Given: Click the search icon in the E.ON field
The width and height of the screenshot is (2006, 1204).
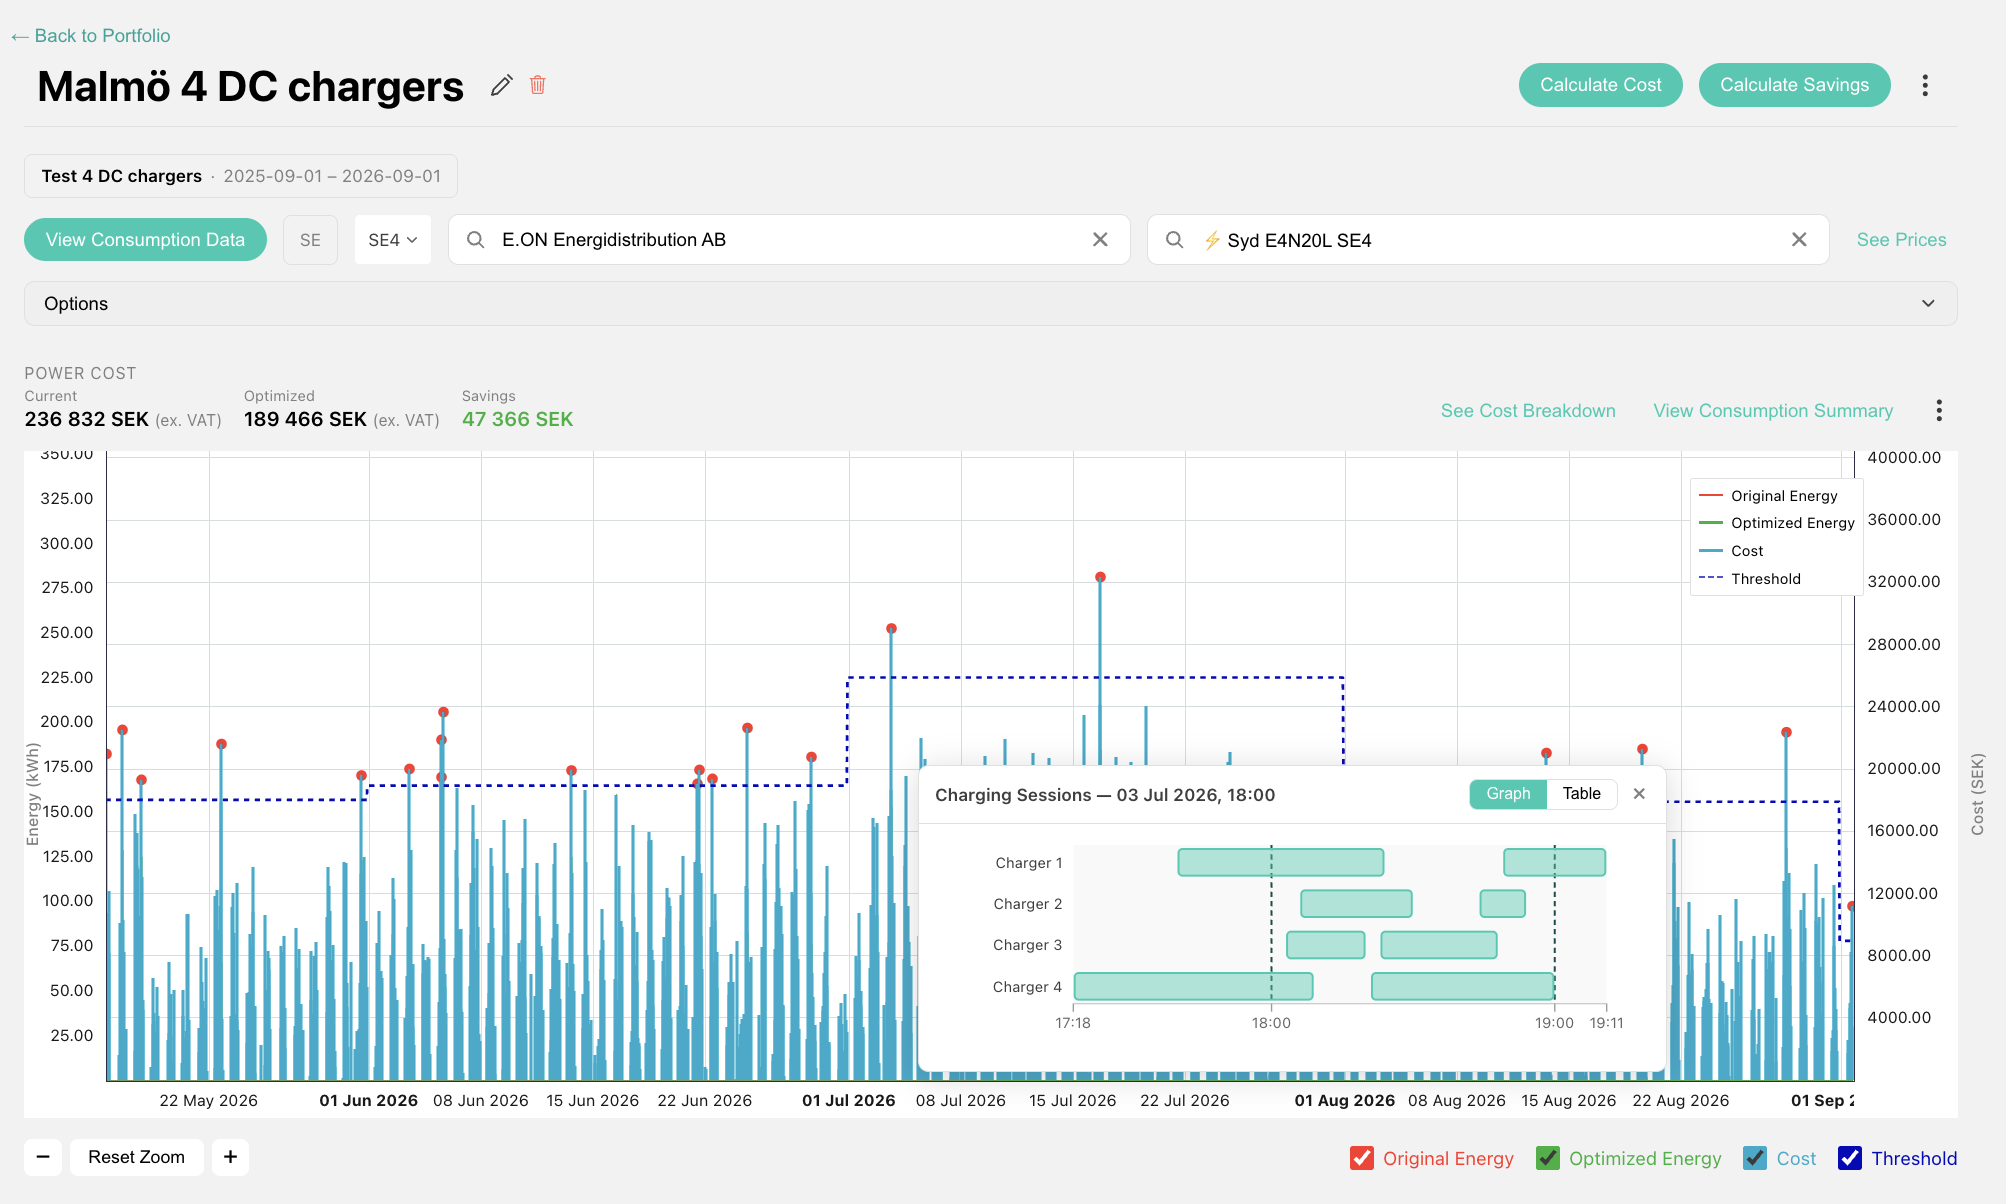Looking at the screenshot, I should 476,240.
